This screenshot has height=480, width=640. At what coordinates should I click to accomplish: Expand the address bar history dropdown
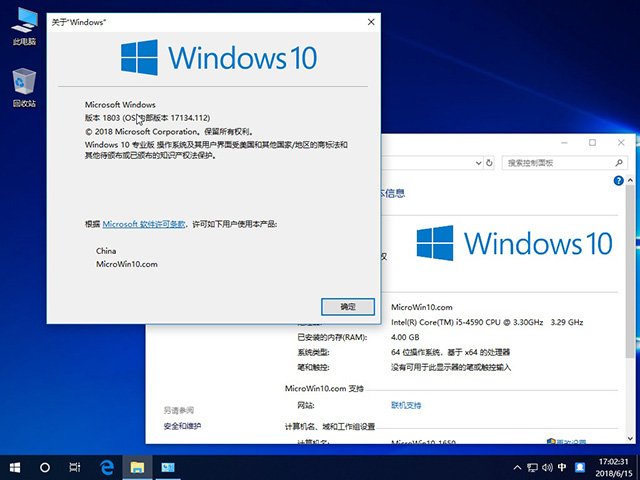[478, 163]
